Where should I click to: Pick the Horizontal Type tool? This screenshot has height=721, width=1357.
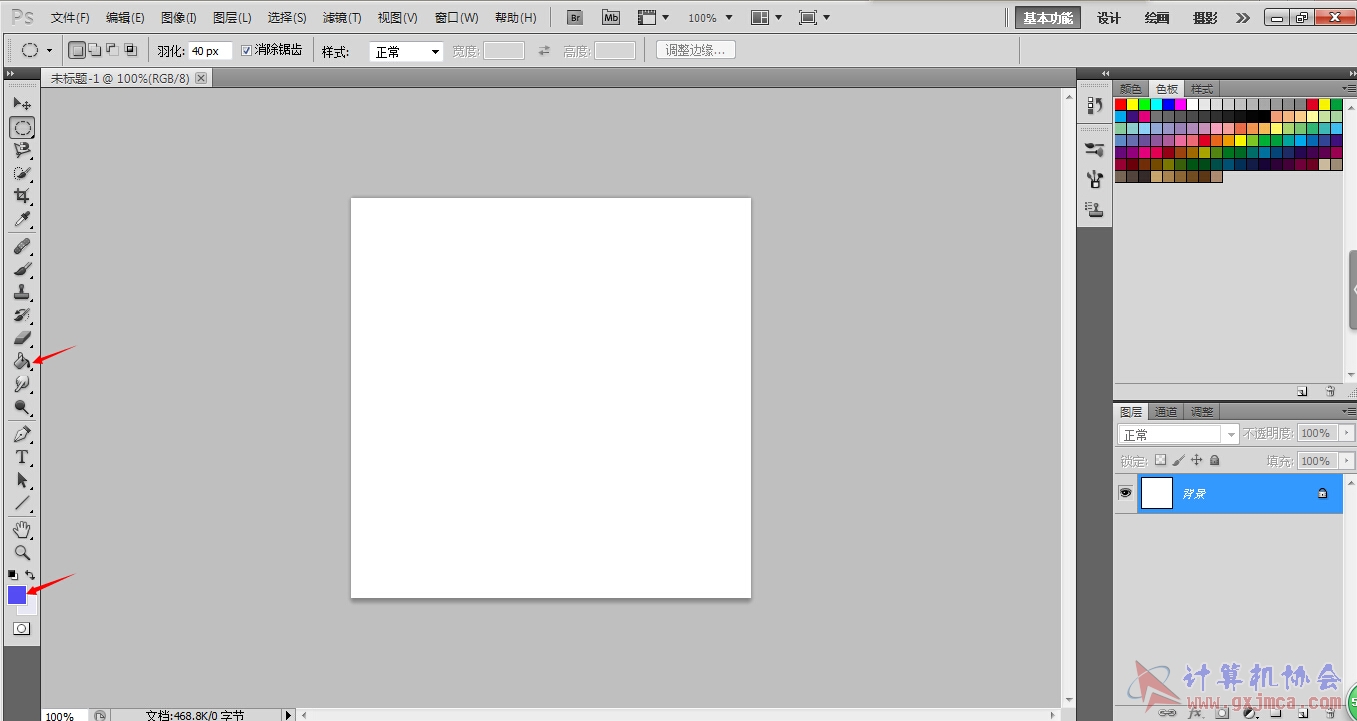(x=22, y=457)
